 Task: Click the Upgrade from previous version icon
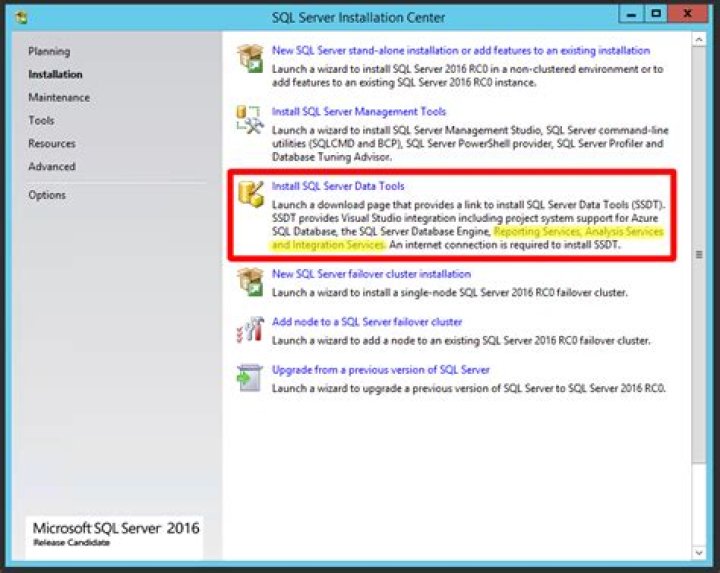point(250,377)
